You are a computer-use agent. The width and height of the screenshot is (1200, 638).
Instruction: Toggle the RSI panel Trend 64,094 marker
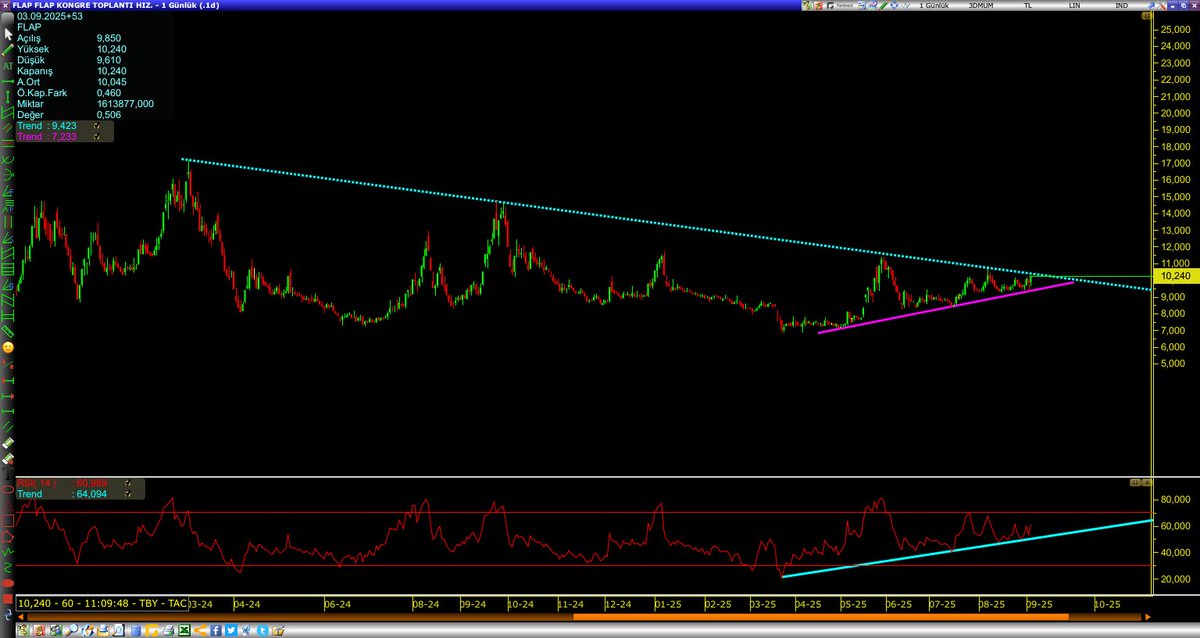128,494
